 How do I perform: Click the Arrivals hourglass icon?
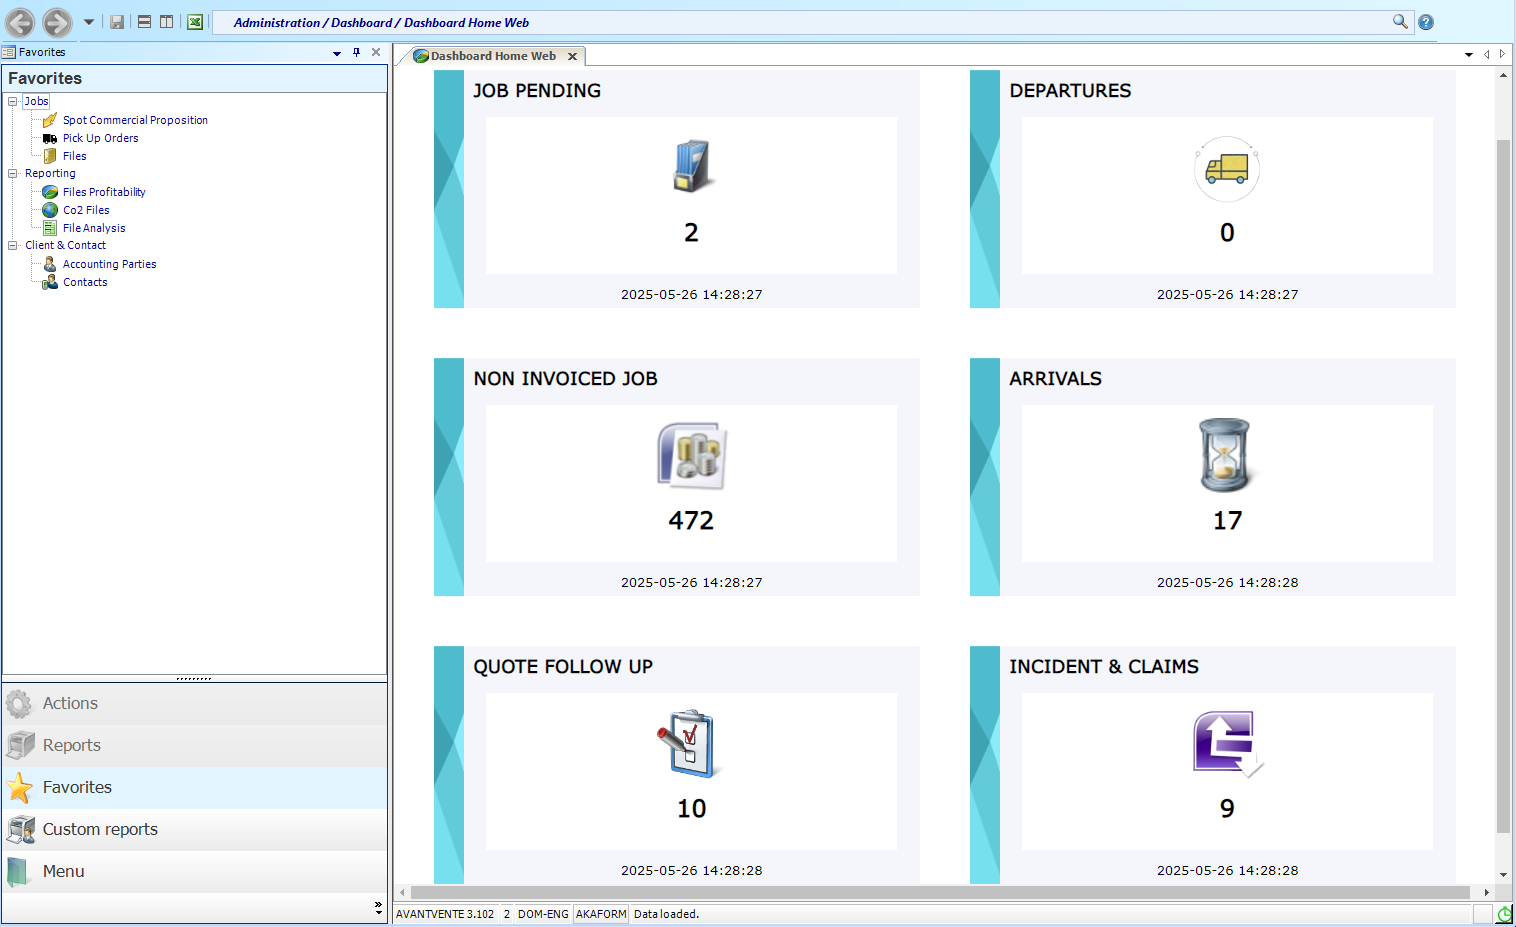1225,455
